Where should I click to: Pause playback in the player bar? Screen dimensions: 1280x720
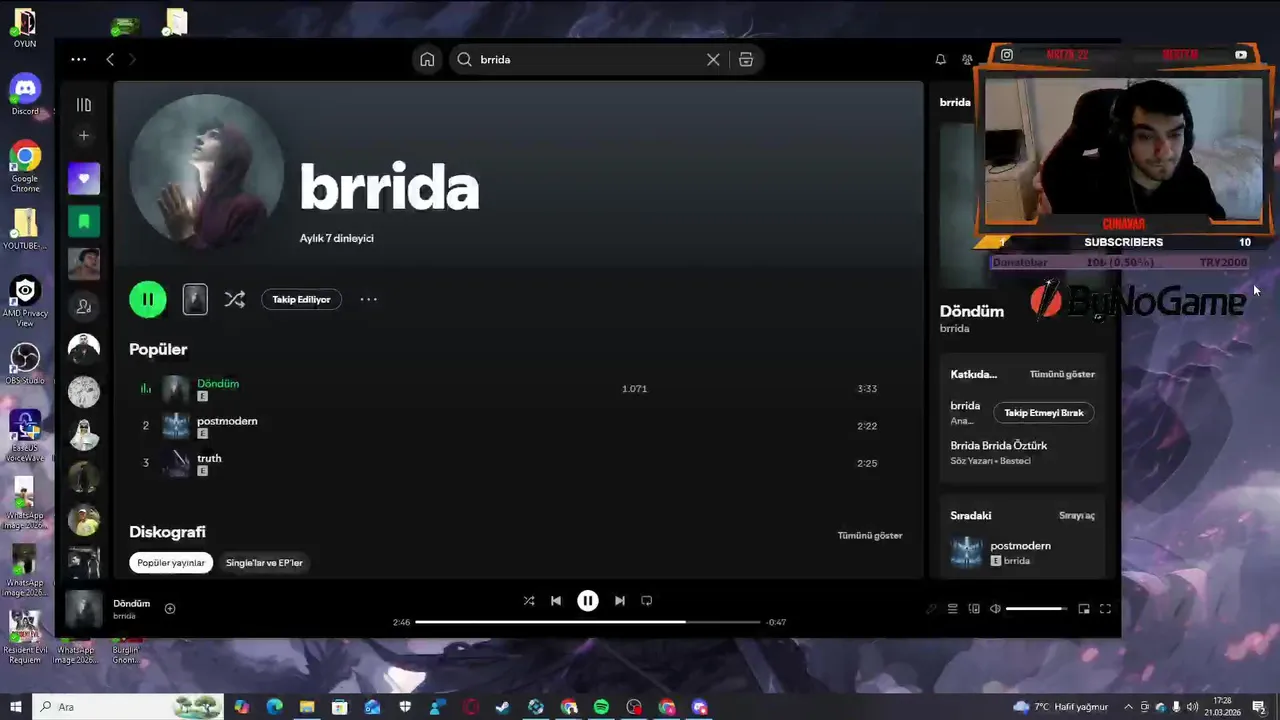pyautogui.click(x=588, y=601)
